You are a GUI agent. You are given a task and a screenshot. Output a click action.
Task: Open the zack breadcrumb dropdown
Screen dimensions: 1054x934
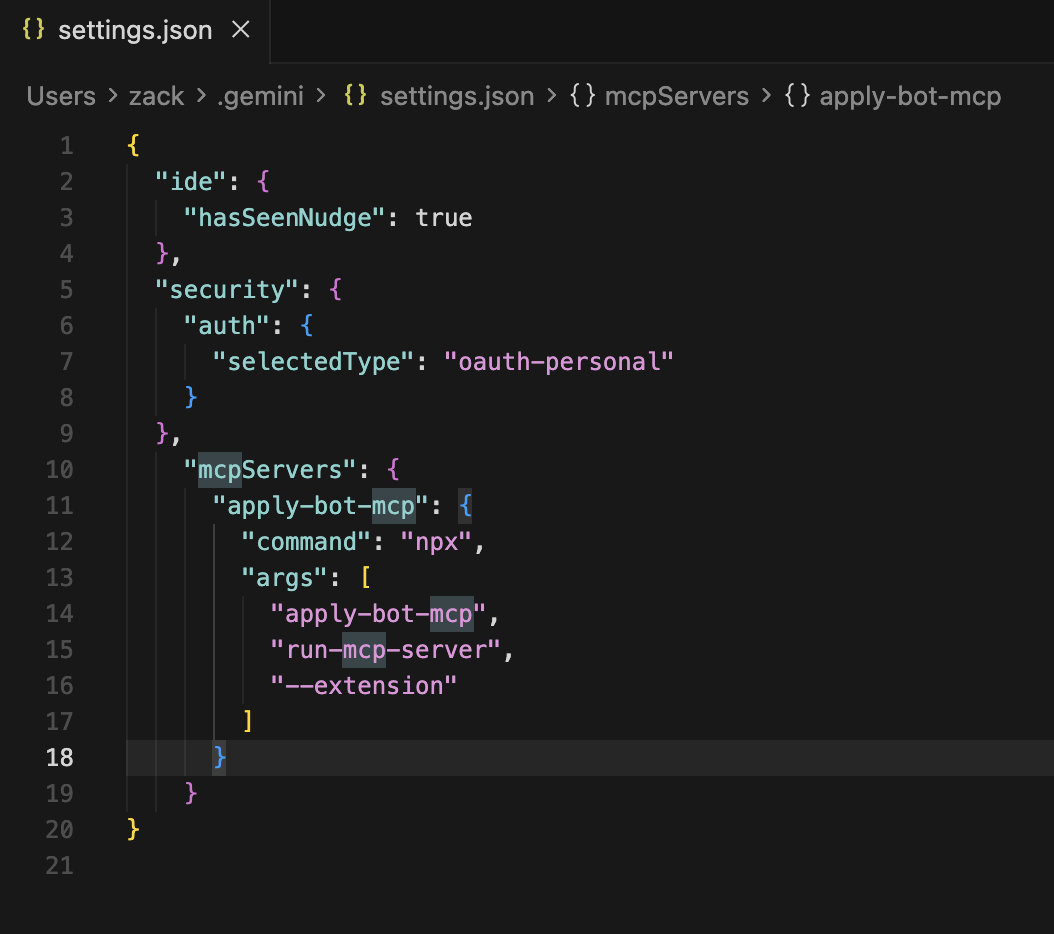[156, 96]
